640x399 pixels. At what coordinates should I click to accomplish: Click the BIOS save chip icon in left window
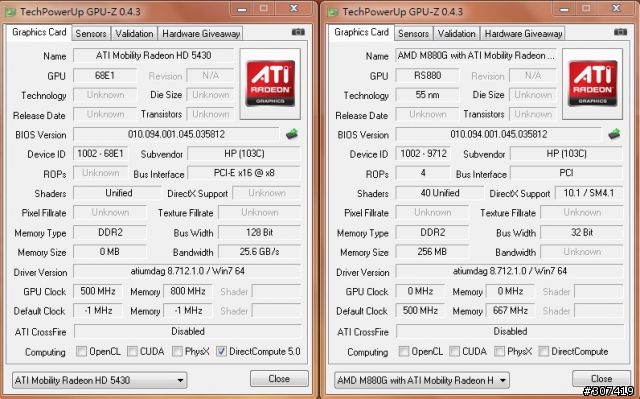pos(292,134)
